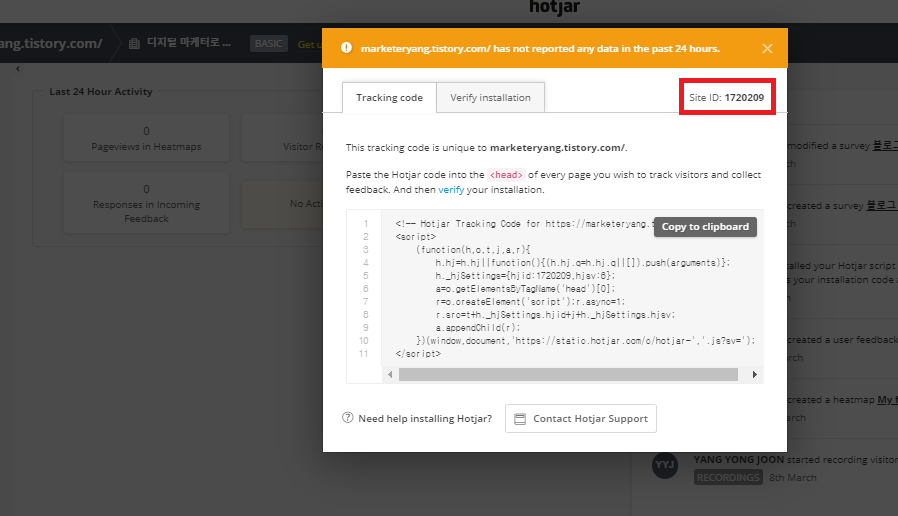Open the verify link in instructions
Image resolution: width=898 pixels, height=516 pixels.
pos(451,190)
